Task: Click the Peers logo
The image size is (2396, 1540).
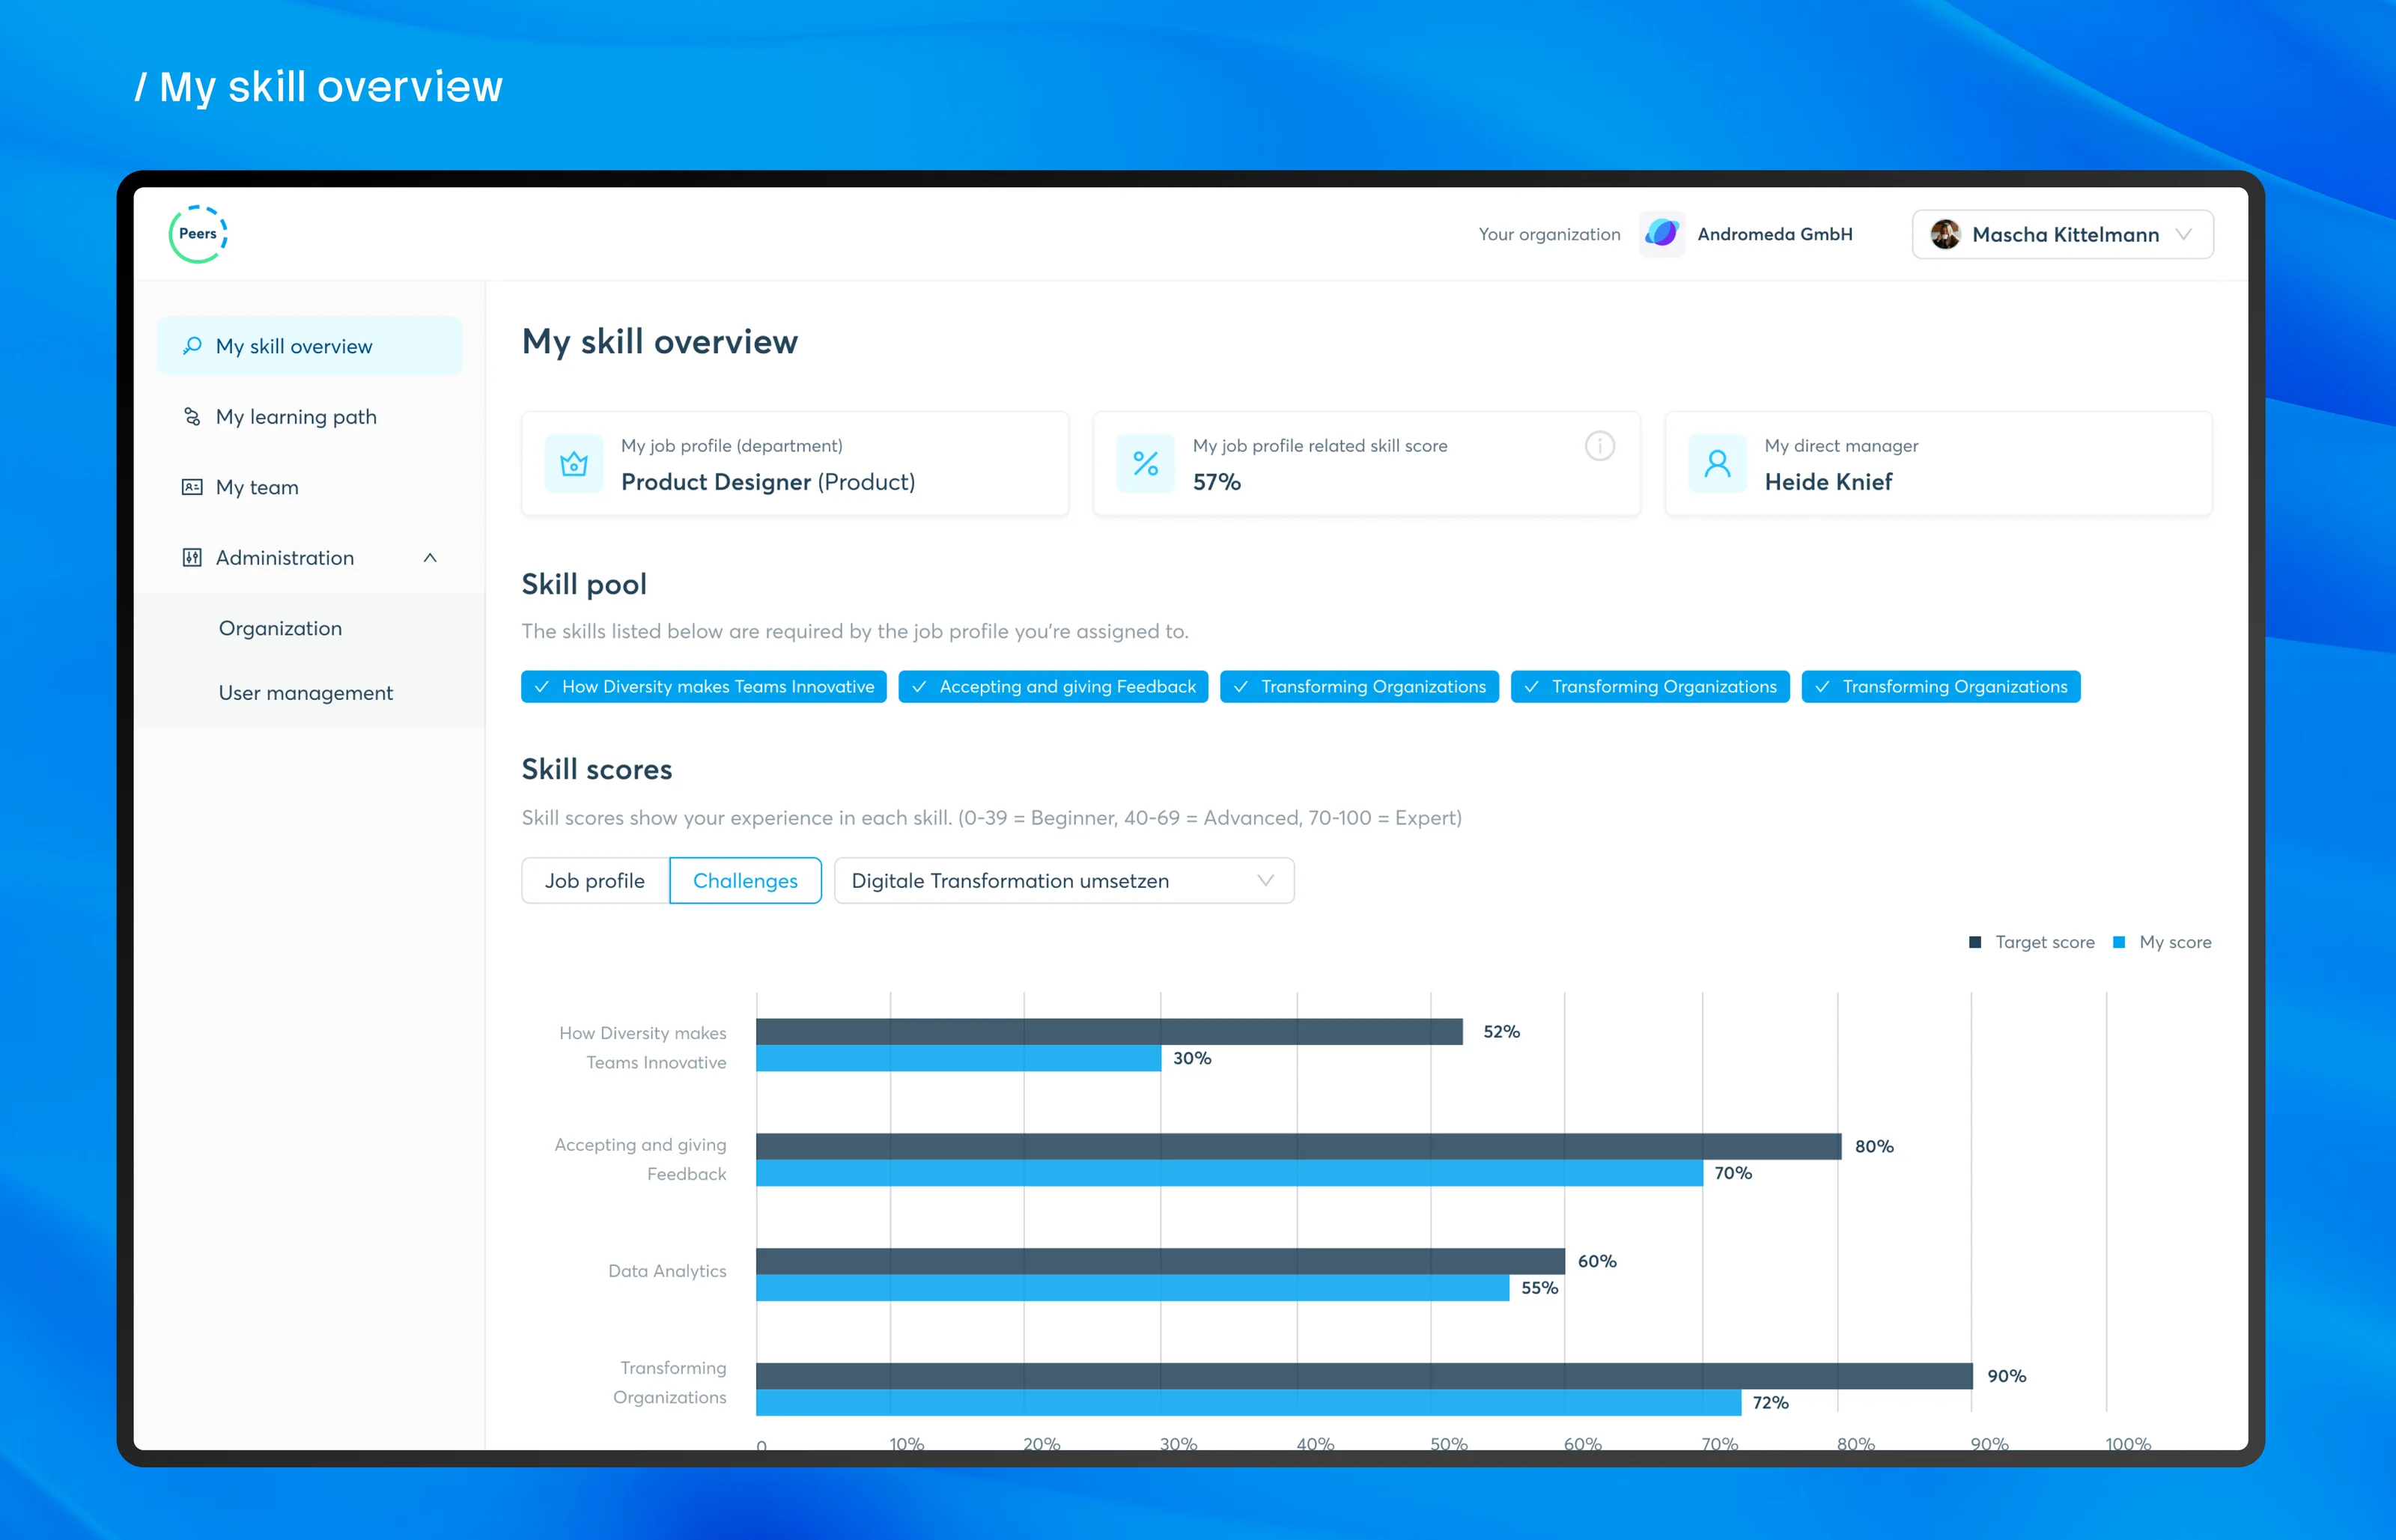Action: [x=198, y=234]
